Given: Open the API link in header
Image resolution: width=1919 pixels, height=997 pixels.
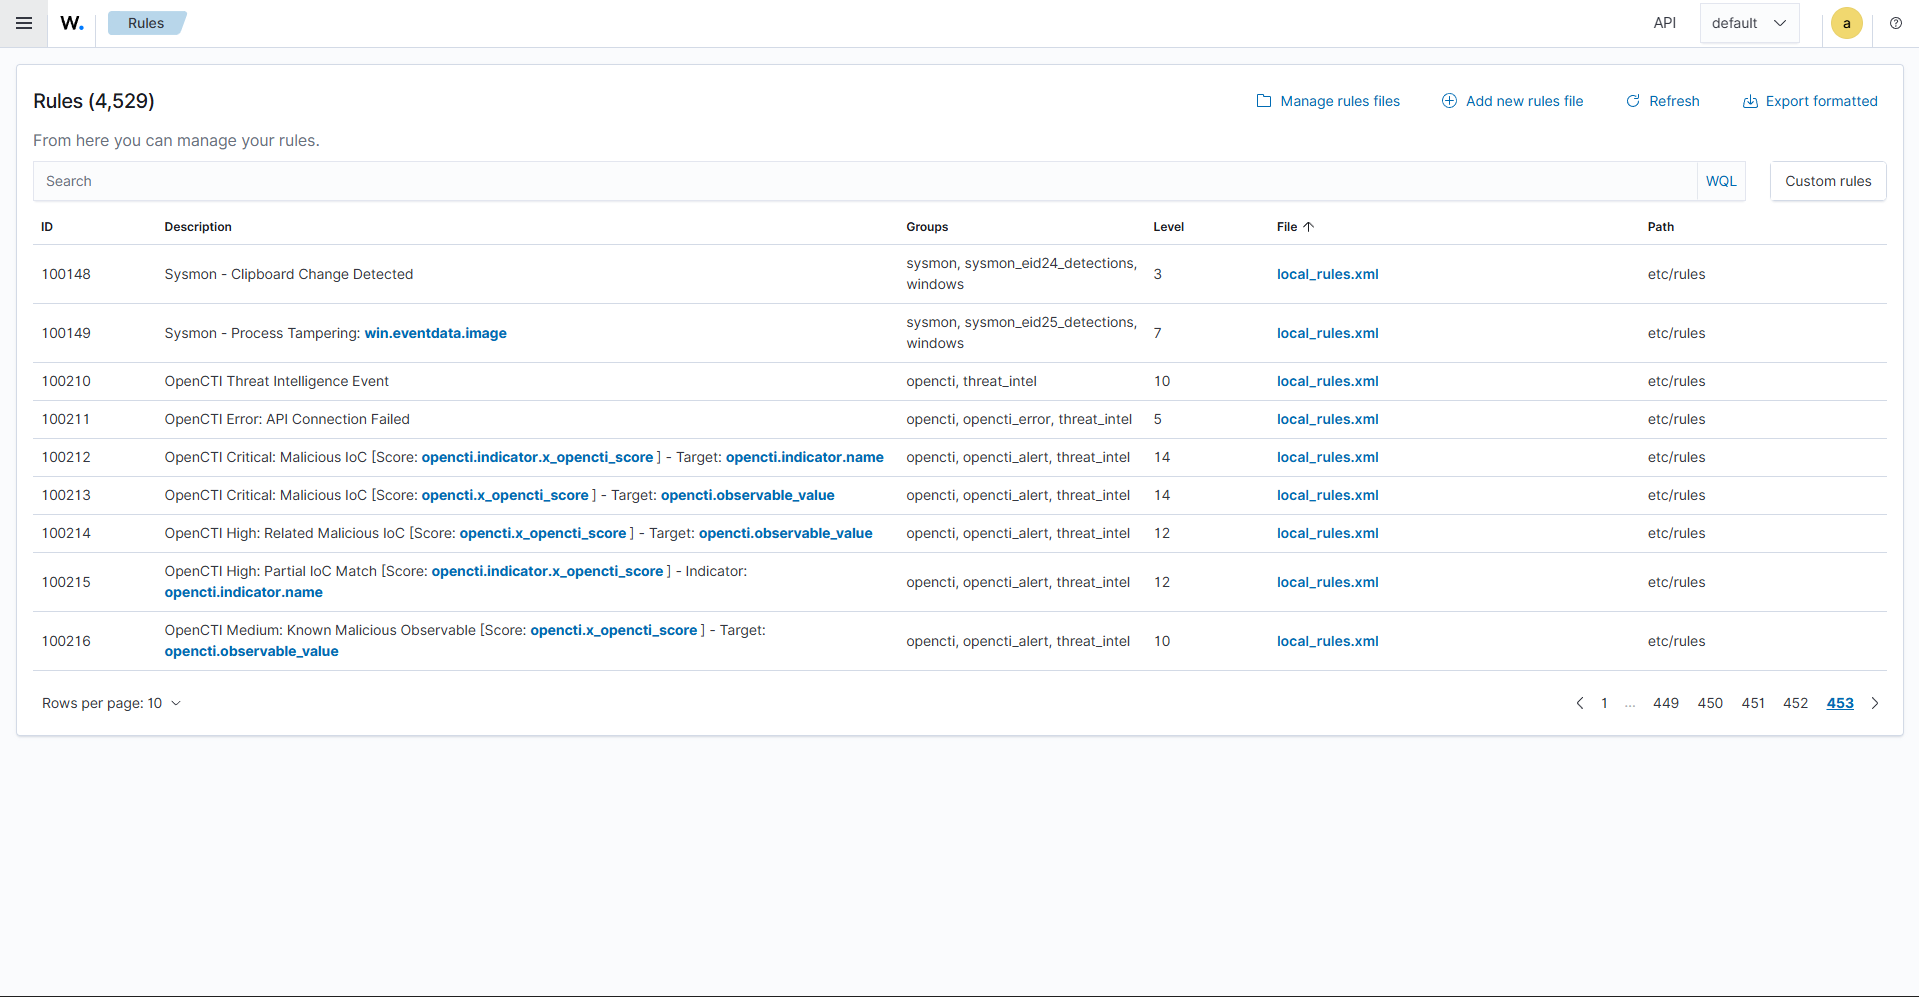Looking at the screenshot, I should [1664, 23].
